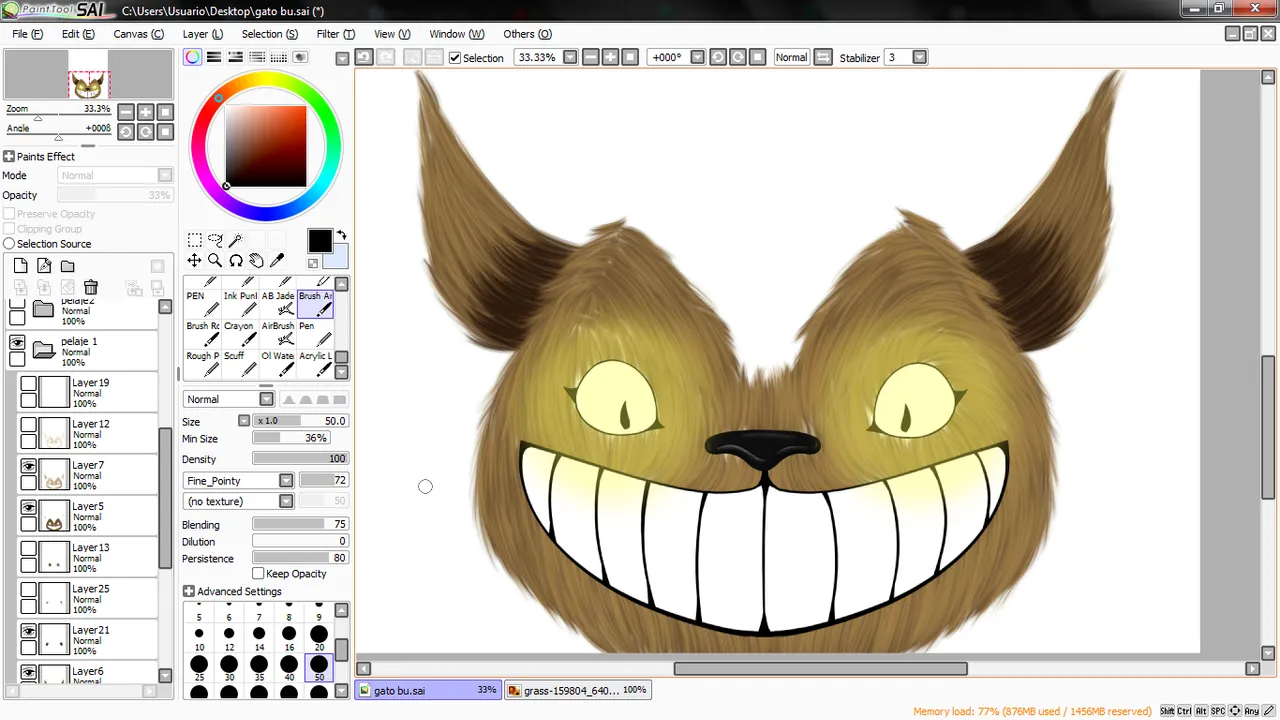1280x720 pixels.
Task: Select the Selection Source radio button
Action: point(9,244)
